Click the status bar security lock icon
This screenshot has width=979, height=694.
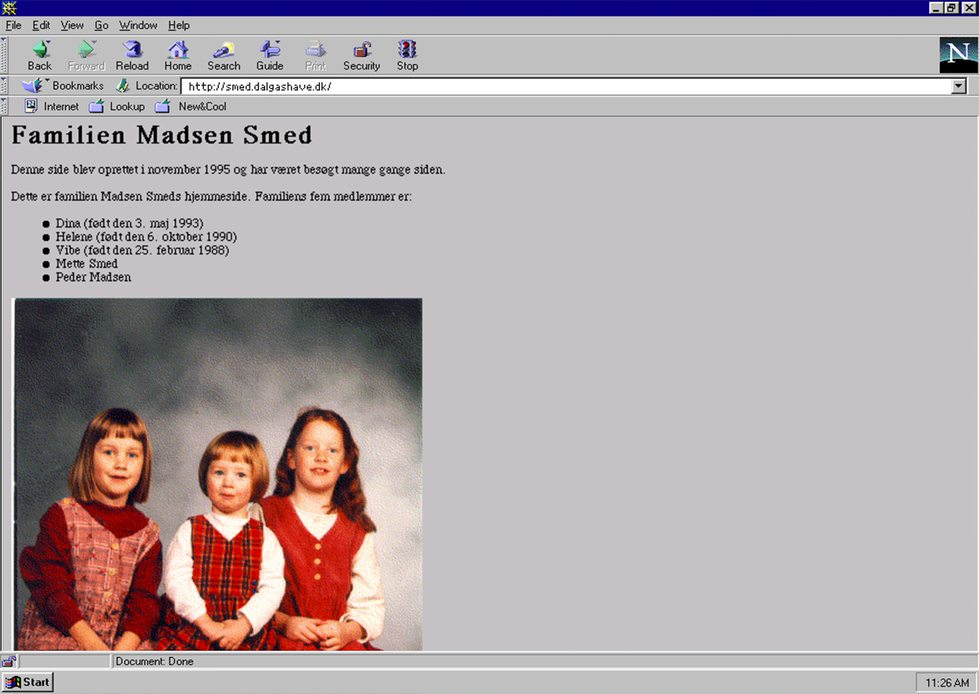[9, 661]
